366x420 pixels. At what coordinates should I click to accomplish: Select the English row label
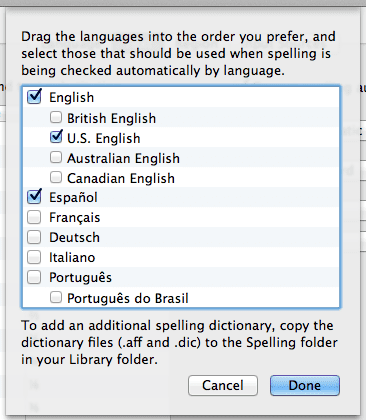pos(72,97)
